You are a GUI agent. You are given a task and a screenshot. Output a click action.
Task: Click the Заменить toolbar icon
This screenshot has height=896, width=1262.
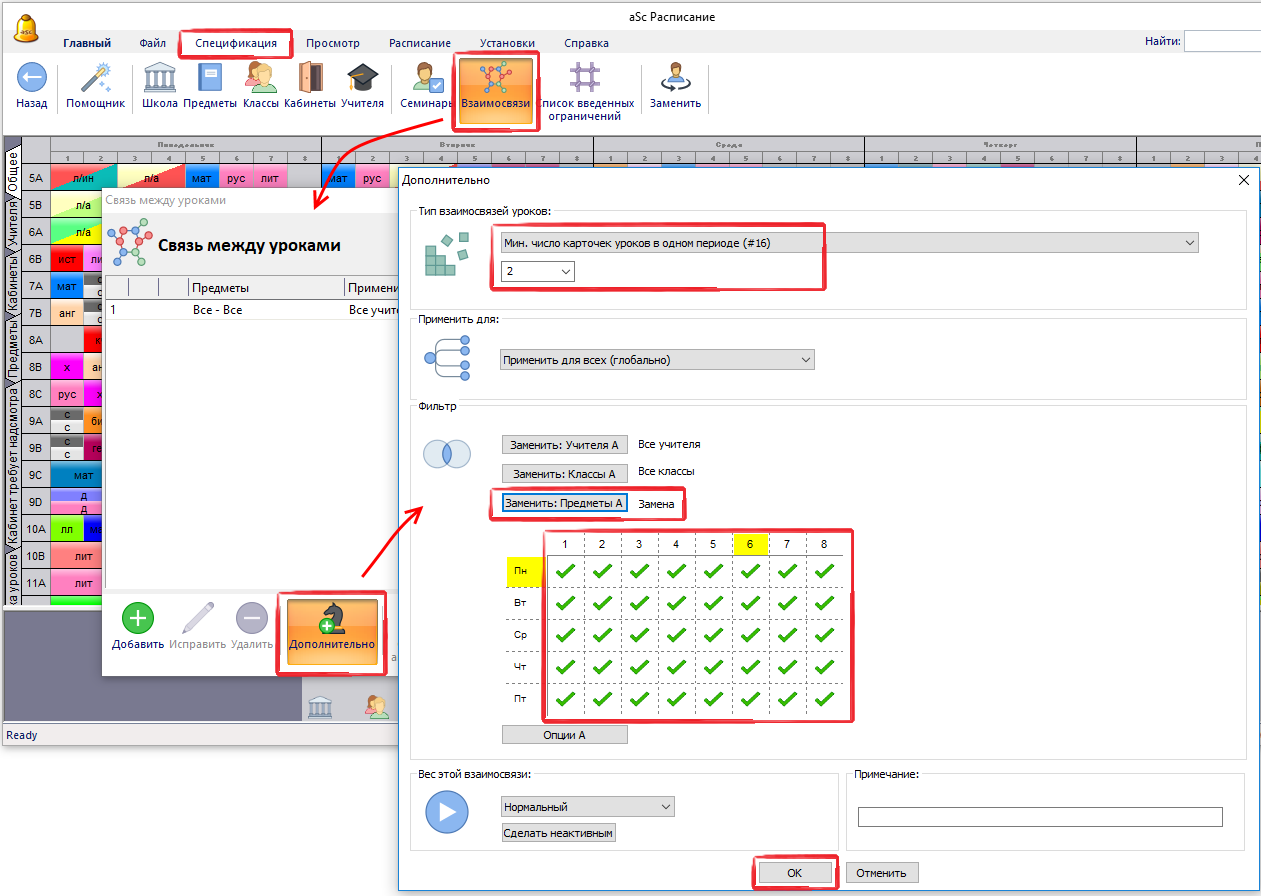click(x=675, y=78)
